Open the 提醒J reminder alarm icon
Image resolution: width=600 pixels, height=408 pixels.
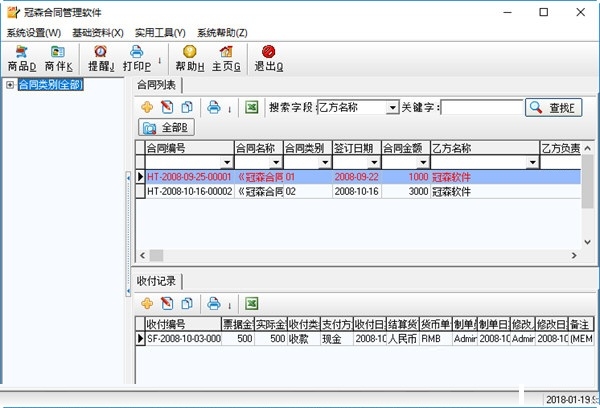(101, 59)
